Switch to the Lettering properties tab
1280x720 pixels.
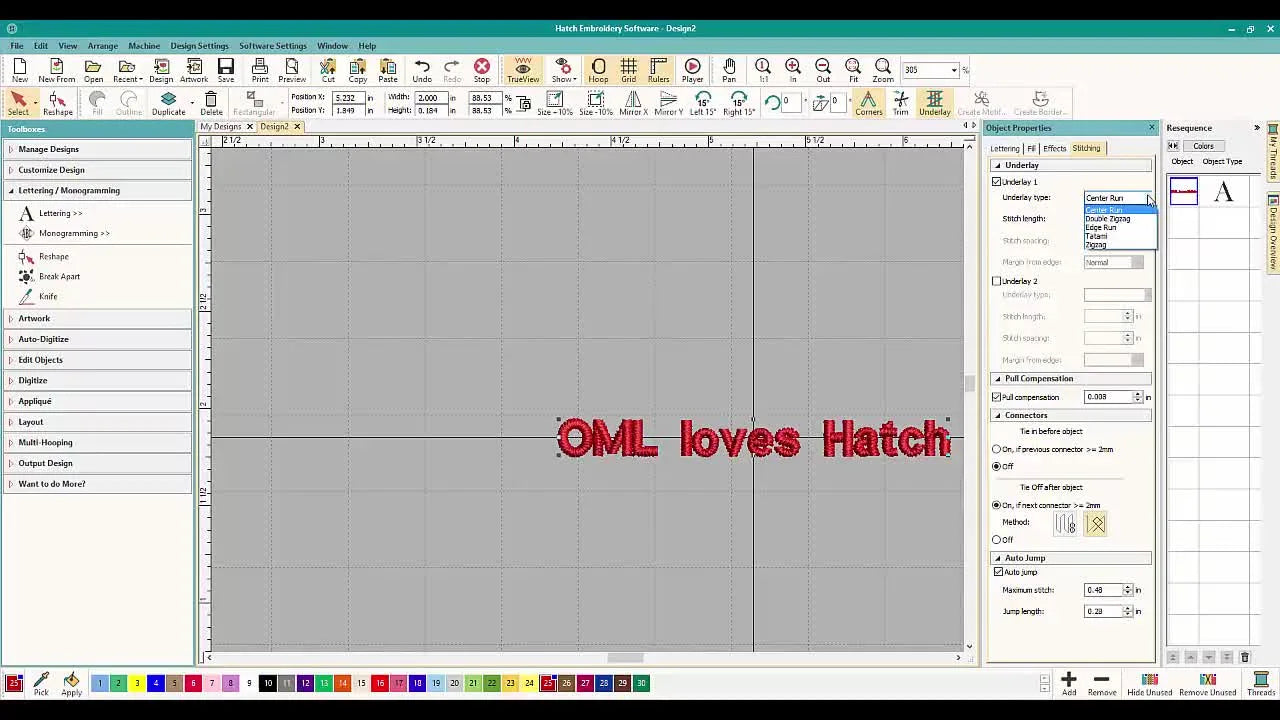point(1005,148)
